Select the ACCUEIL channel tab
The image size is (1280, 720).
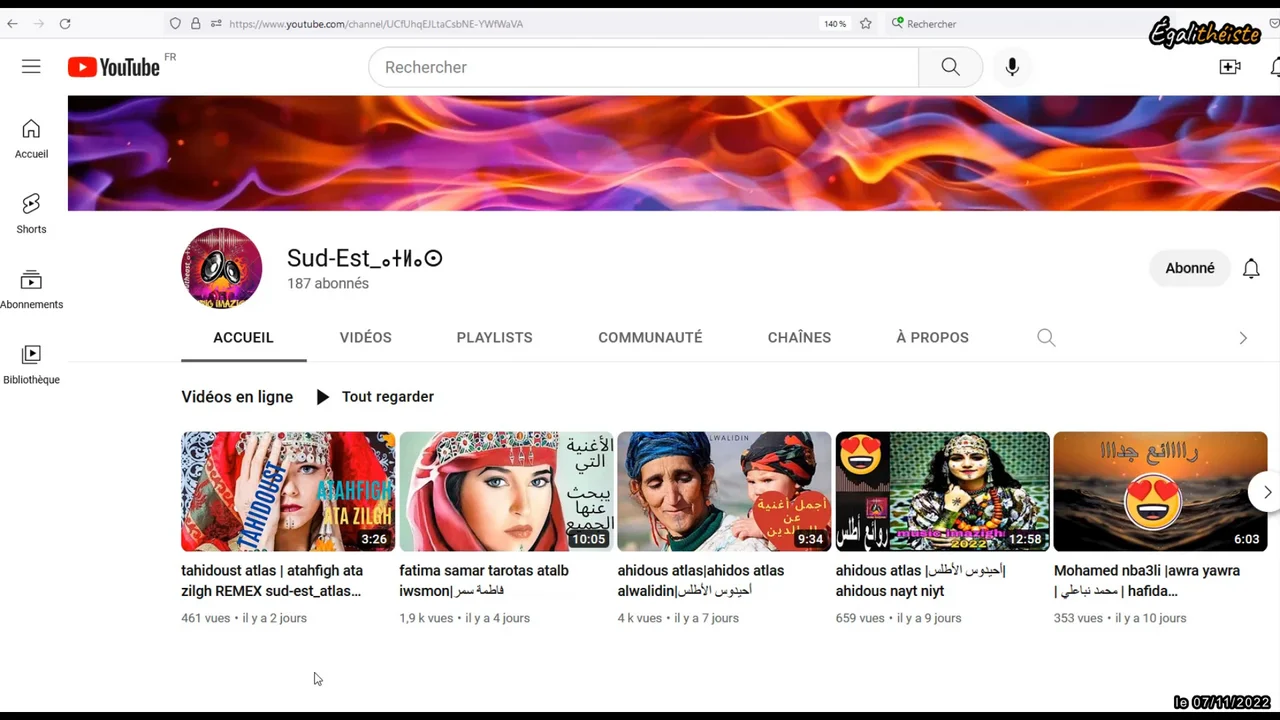click(243, 338)
